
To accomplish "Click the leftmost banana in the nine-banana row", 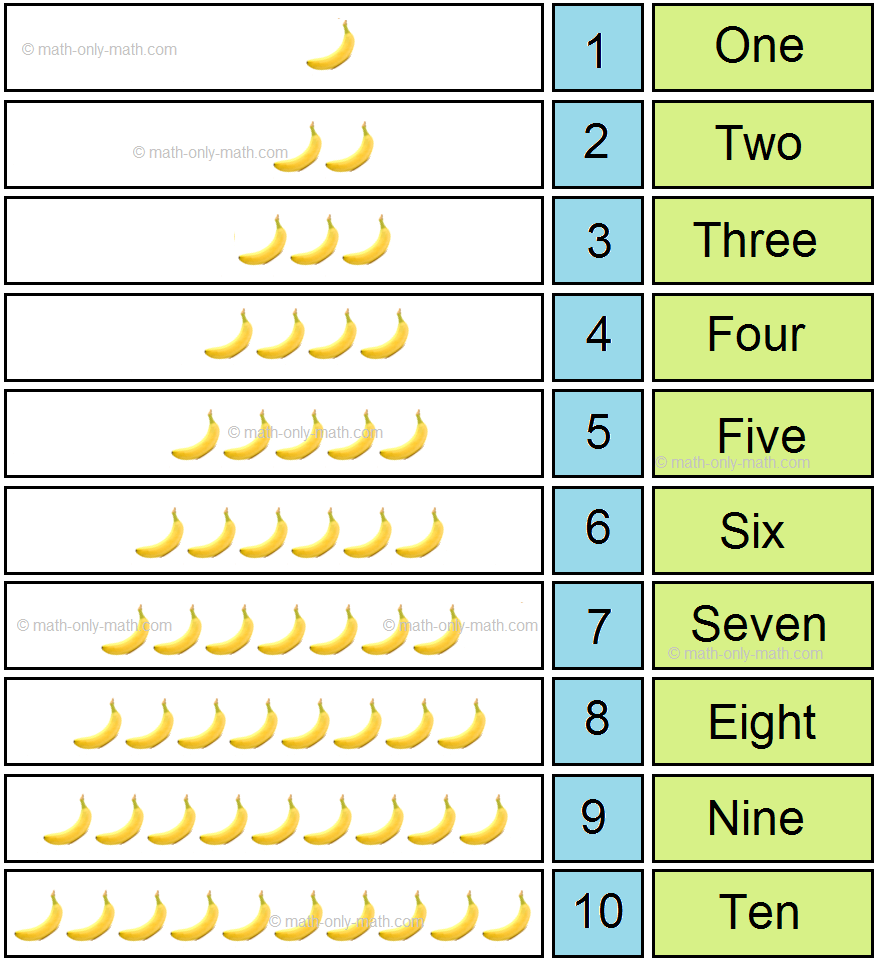I will 67,820.
